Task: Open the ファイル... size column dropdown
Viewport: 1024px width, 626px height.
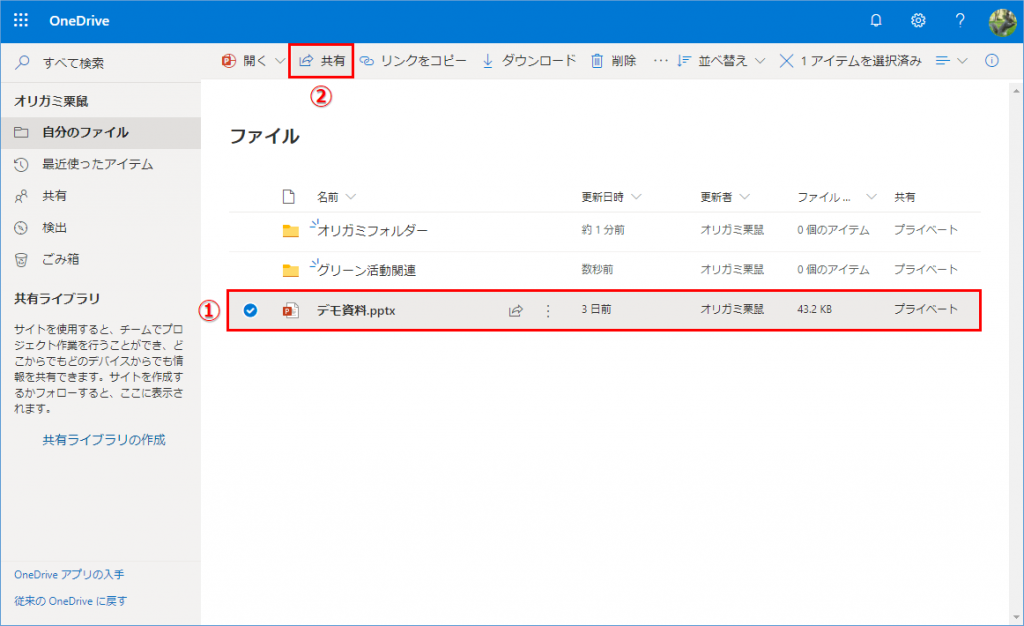Action: pos(871,197)
